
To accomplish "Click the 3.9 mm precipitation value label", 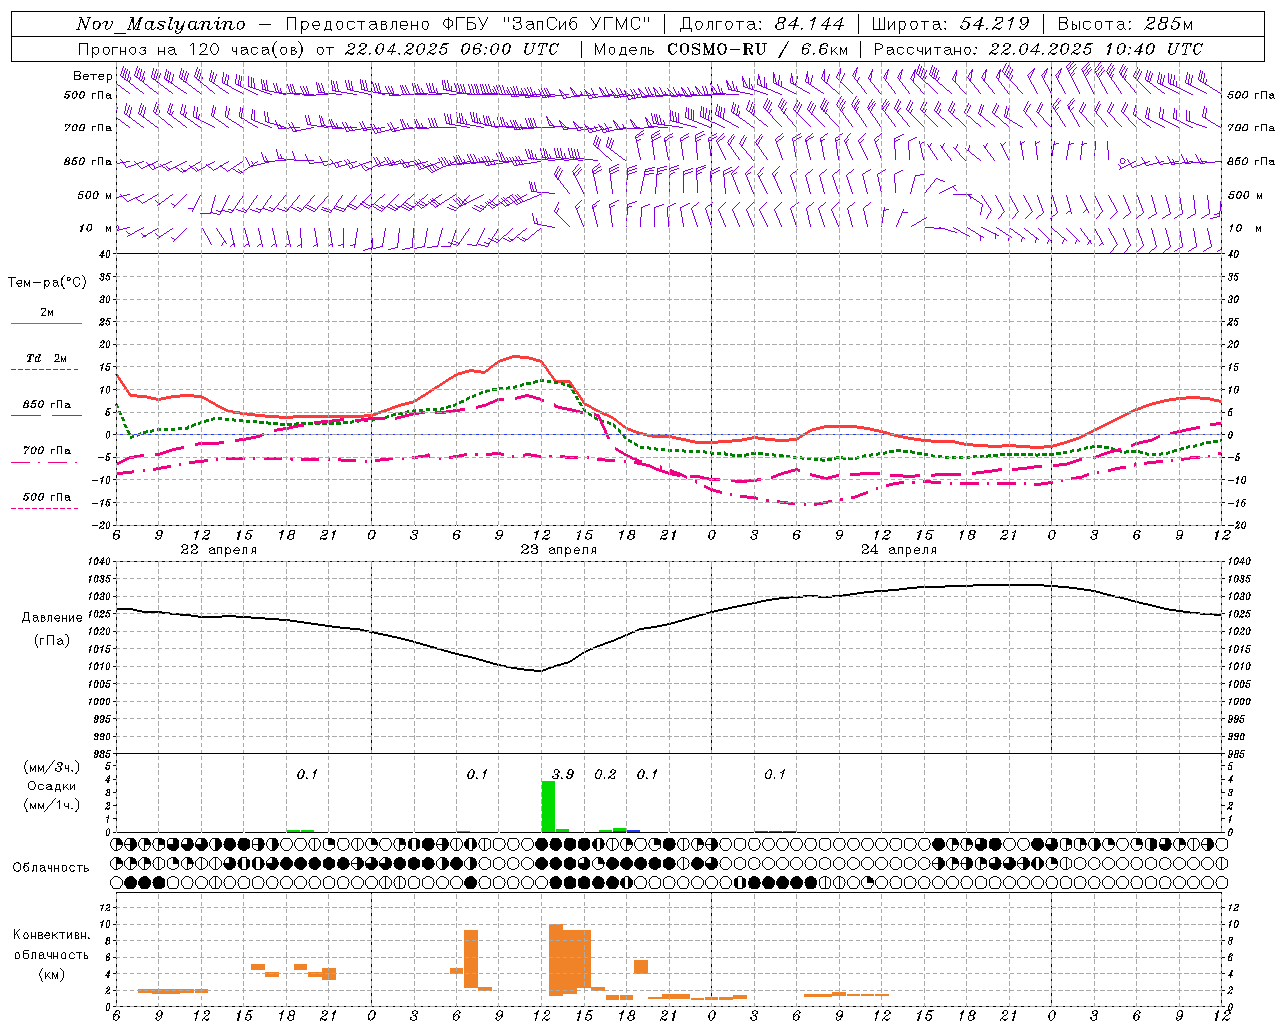I will coord(563,774).
